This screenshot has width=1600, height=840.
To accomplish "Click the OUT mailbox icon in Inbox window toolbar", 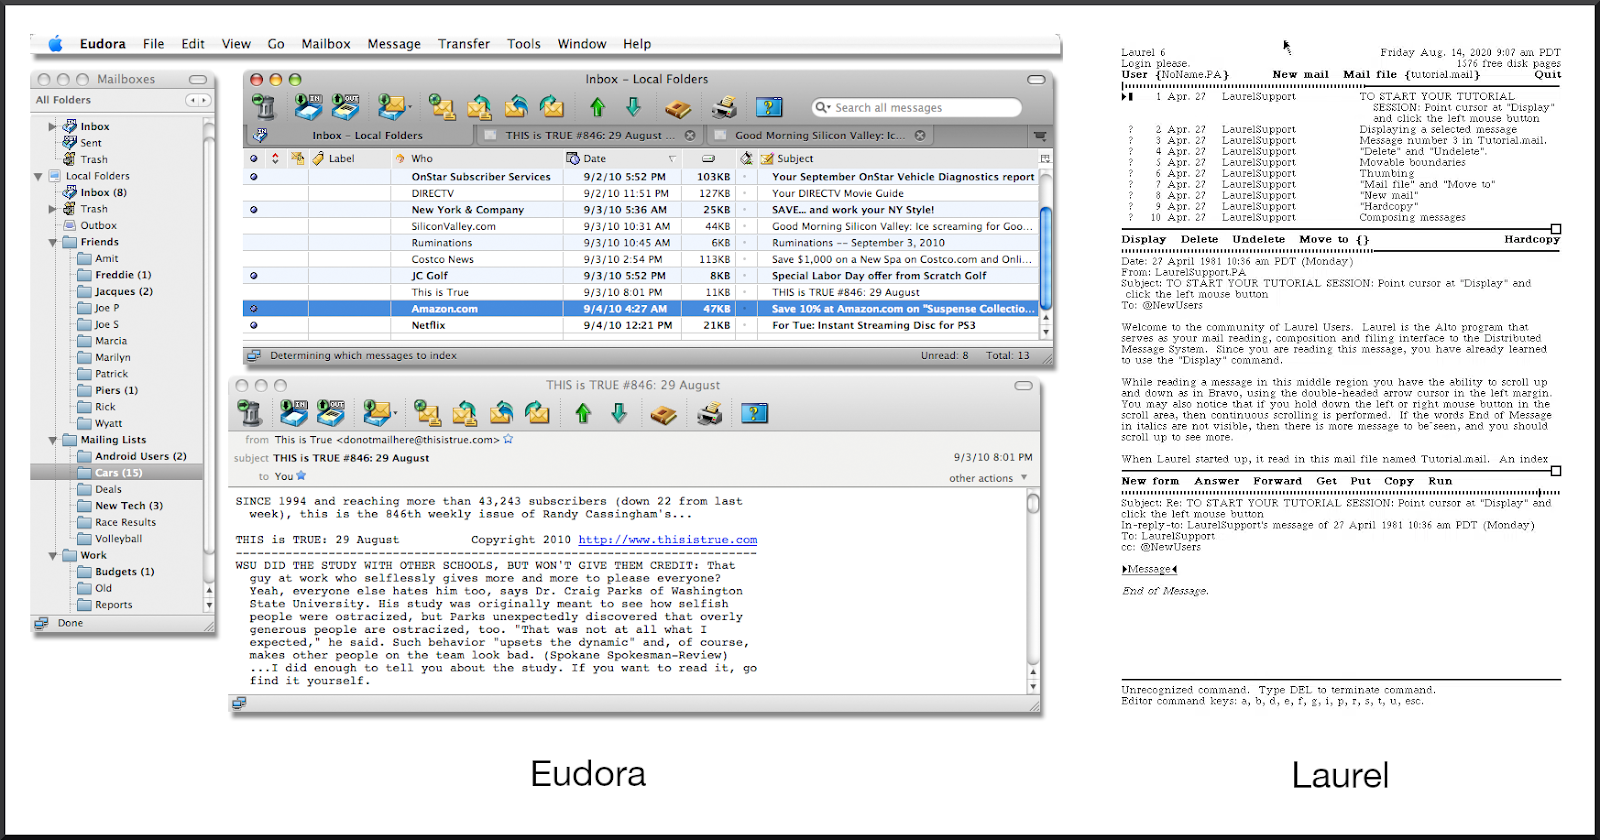I will pos(345,106).
